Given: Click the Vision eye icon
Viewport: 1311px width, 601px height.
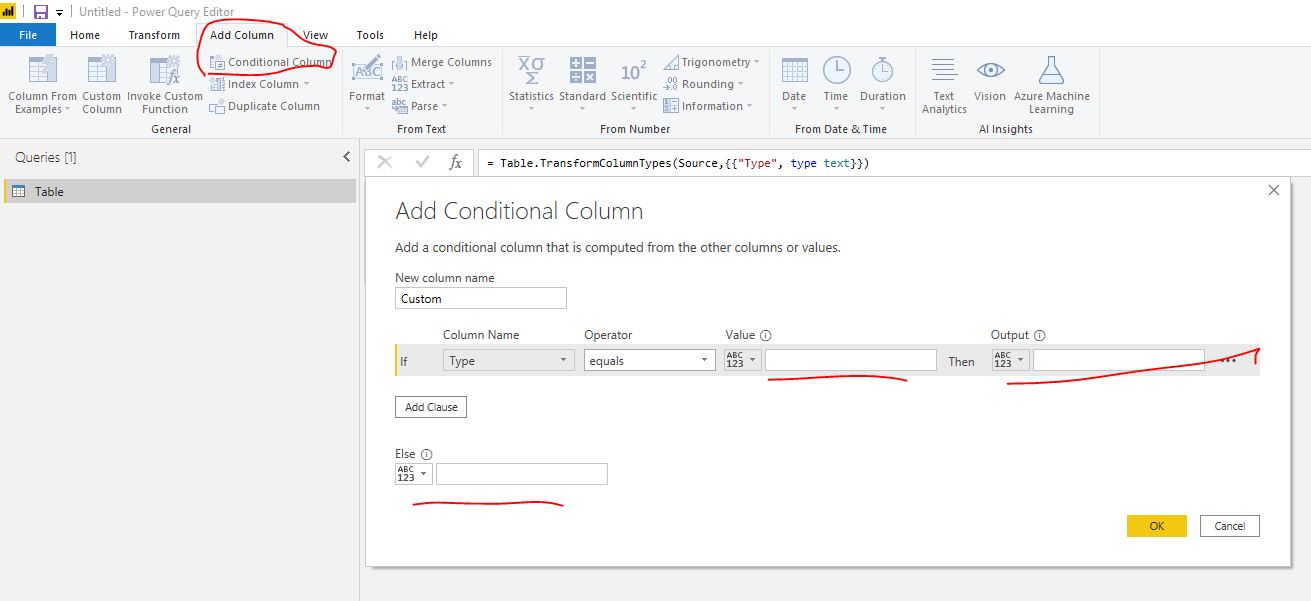Looking at the screenshot, I should tap(990, 70).
